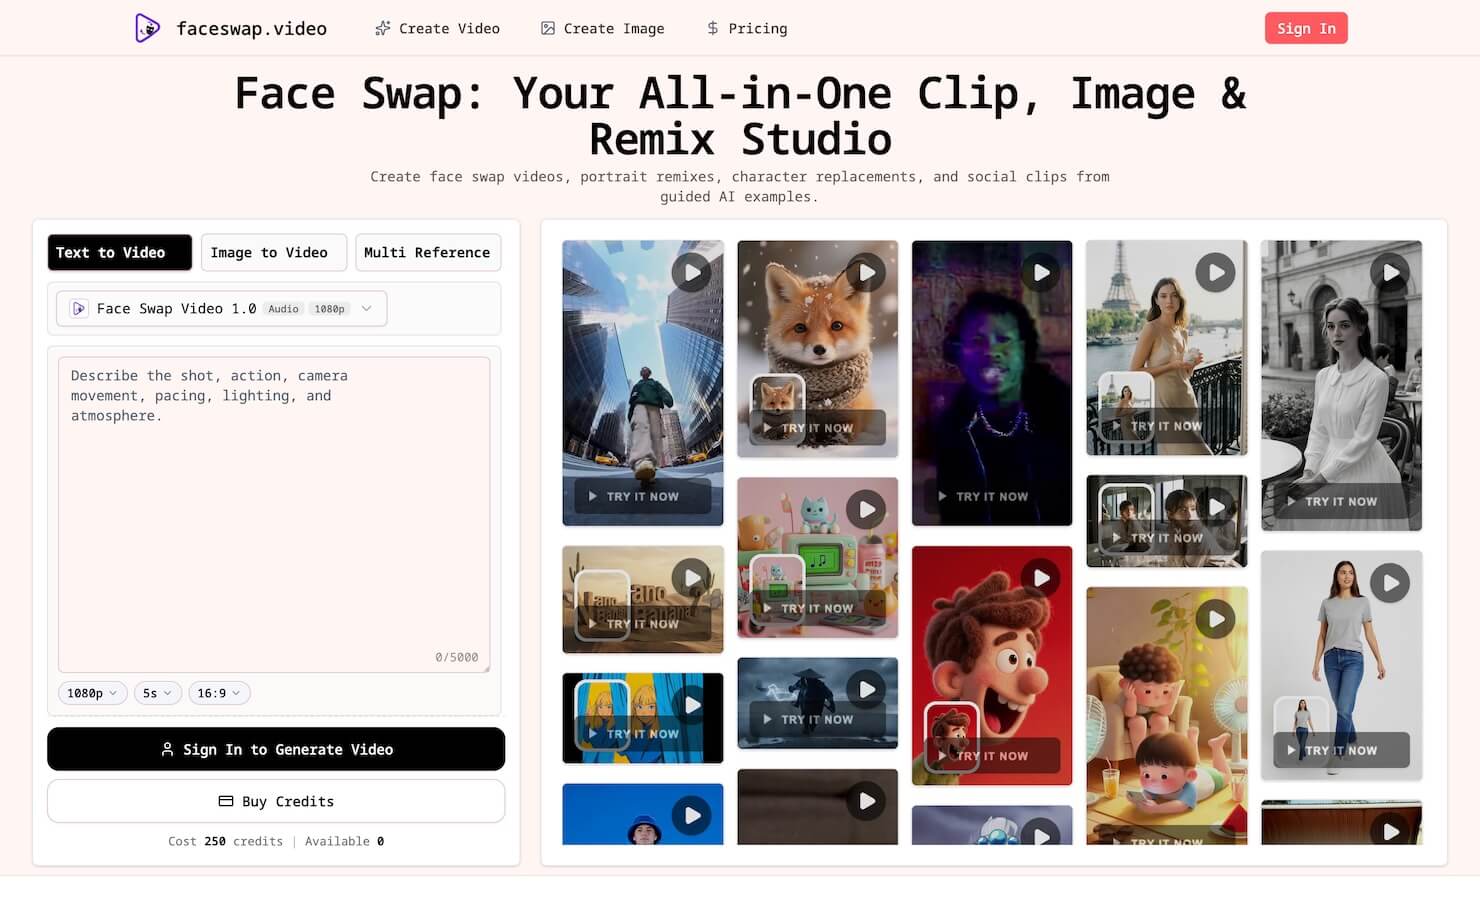The height and width of the screenshot is (900, 1480).
Task: Go to the Pricing page
Action: pyautogui.click(x=747, y=28)
